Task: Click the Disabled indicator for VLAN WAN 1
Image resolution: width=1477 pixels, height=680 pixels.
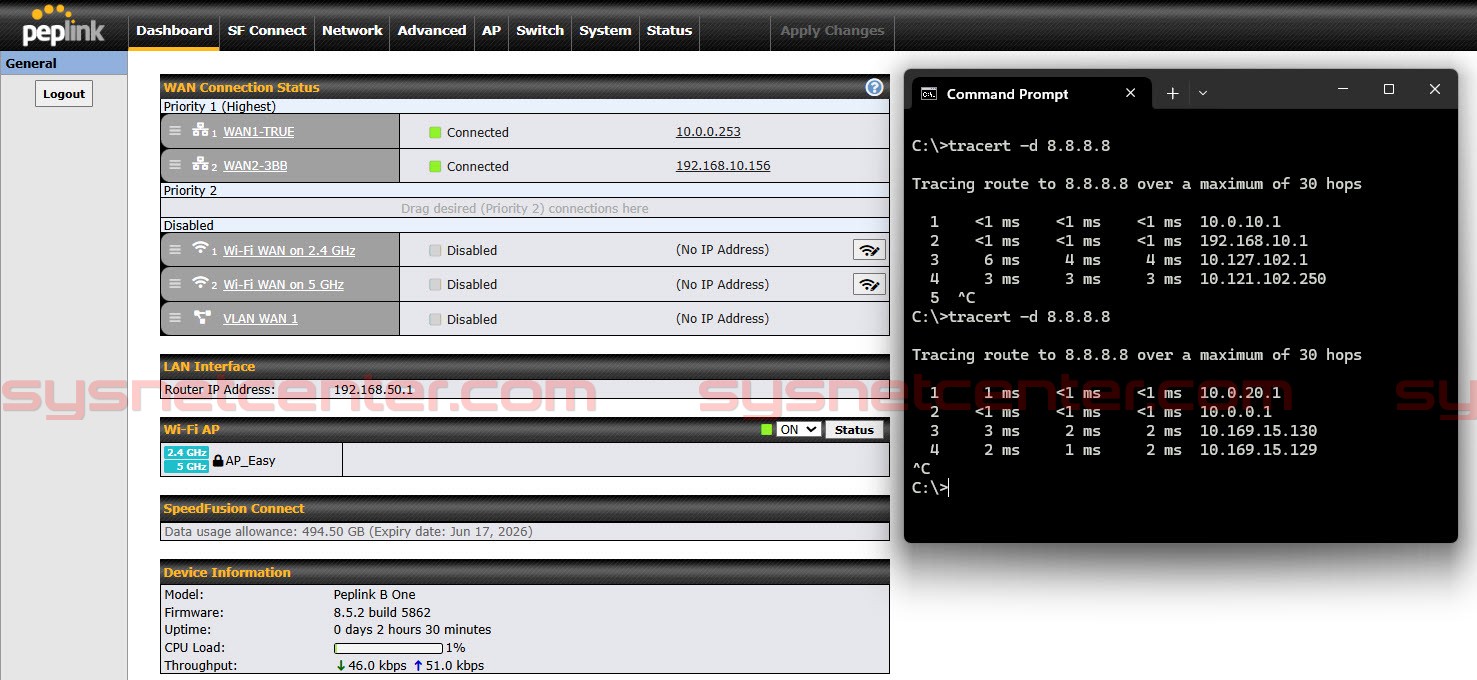Action: pos(435,319)
